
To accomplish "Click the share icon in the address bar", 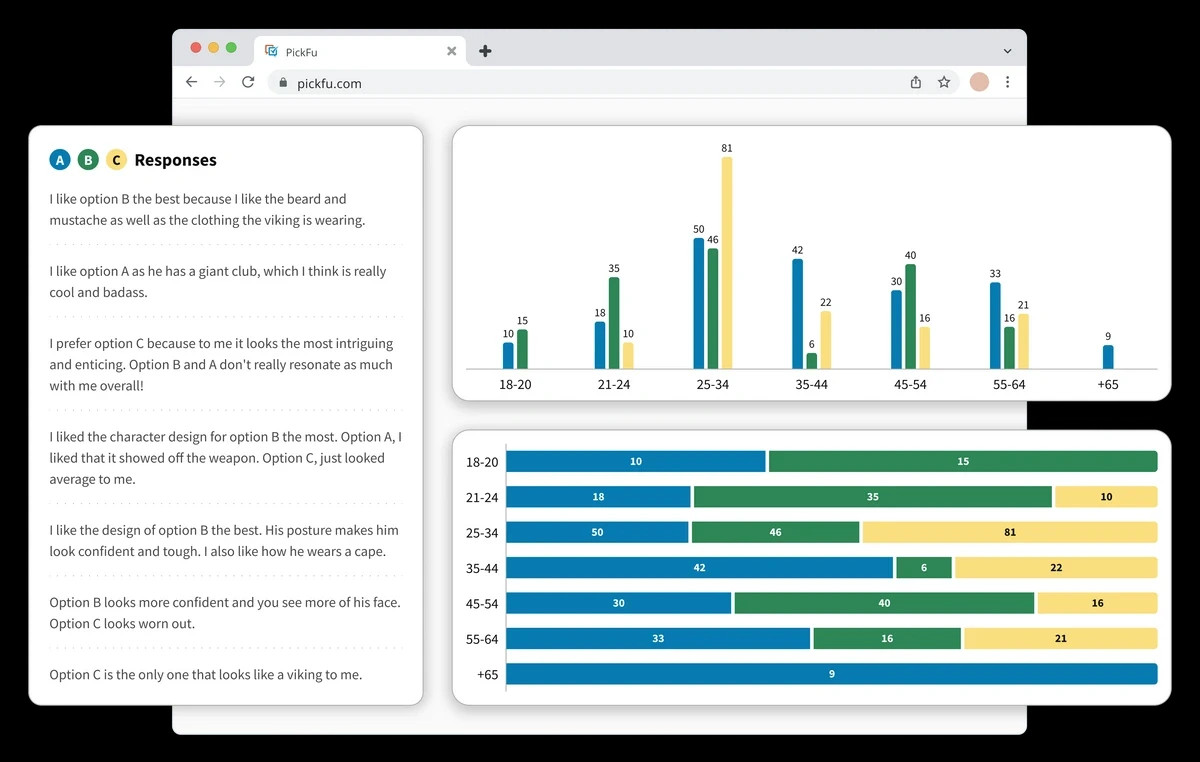I will point(915,83).
